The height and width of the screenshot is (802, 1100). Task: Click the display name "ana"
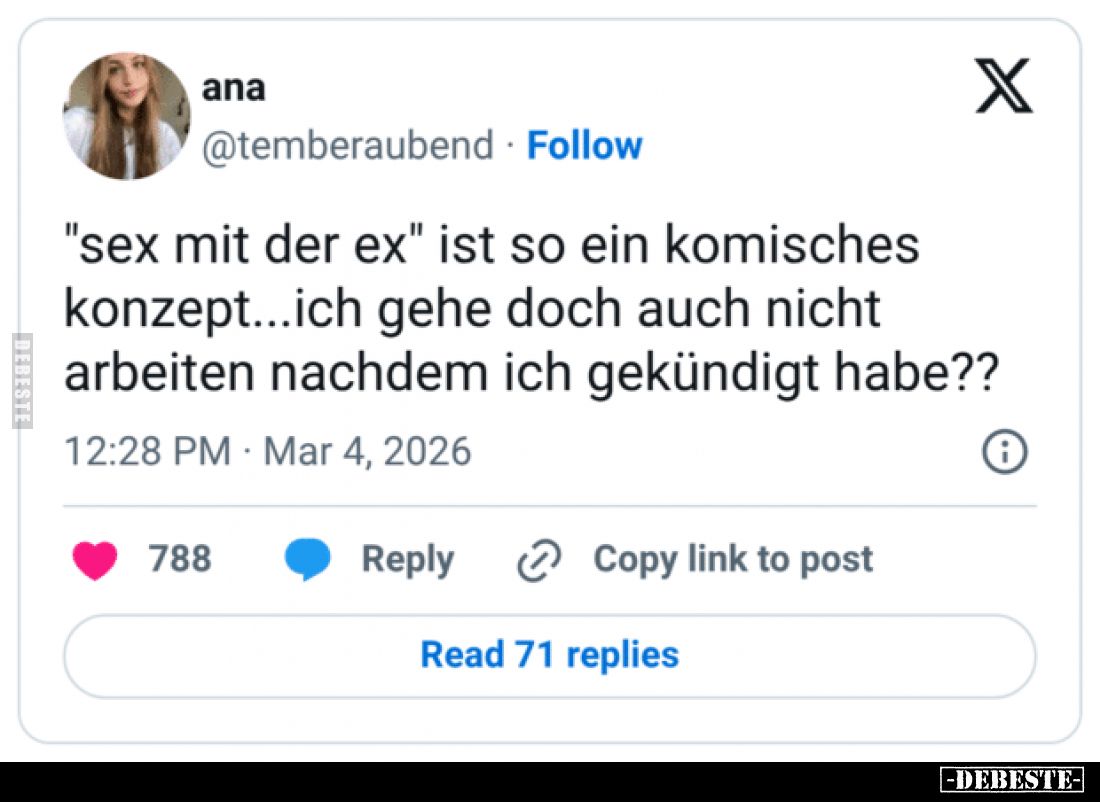234,88
